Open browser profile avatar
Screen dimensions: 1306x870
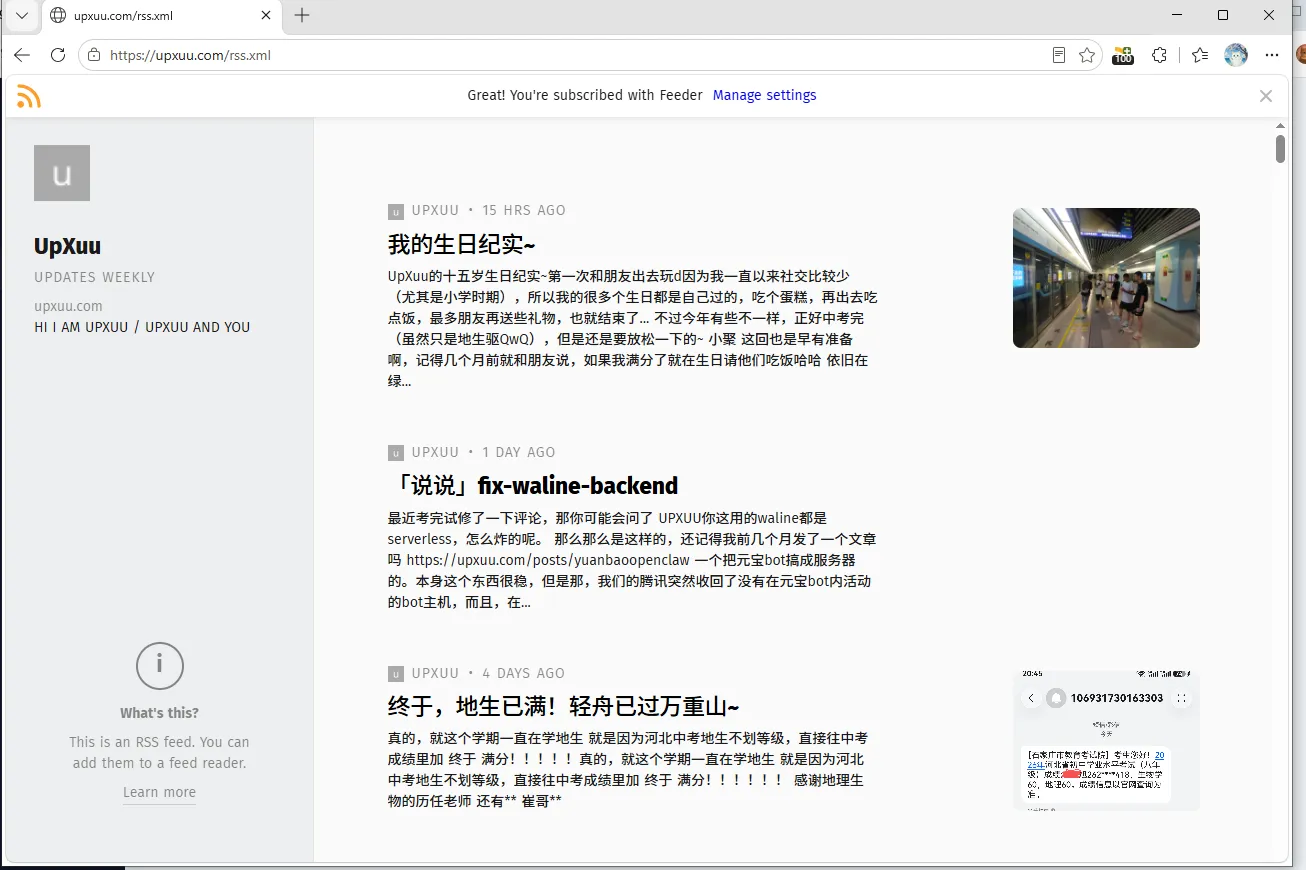pyautogui.click(x=1236, y=55)
